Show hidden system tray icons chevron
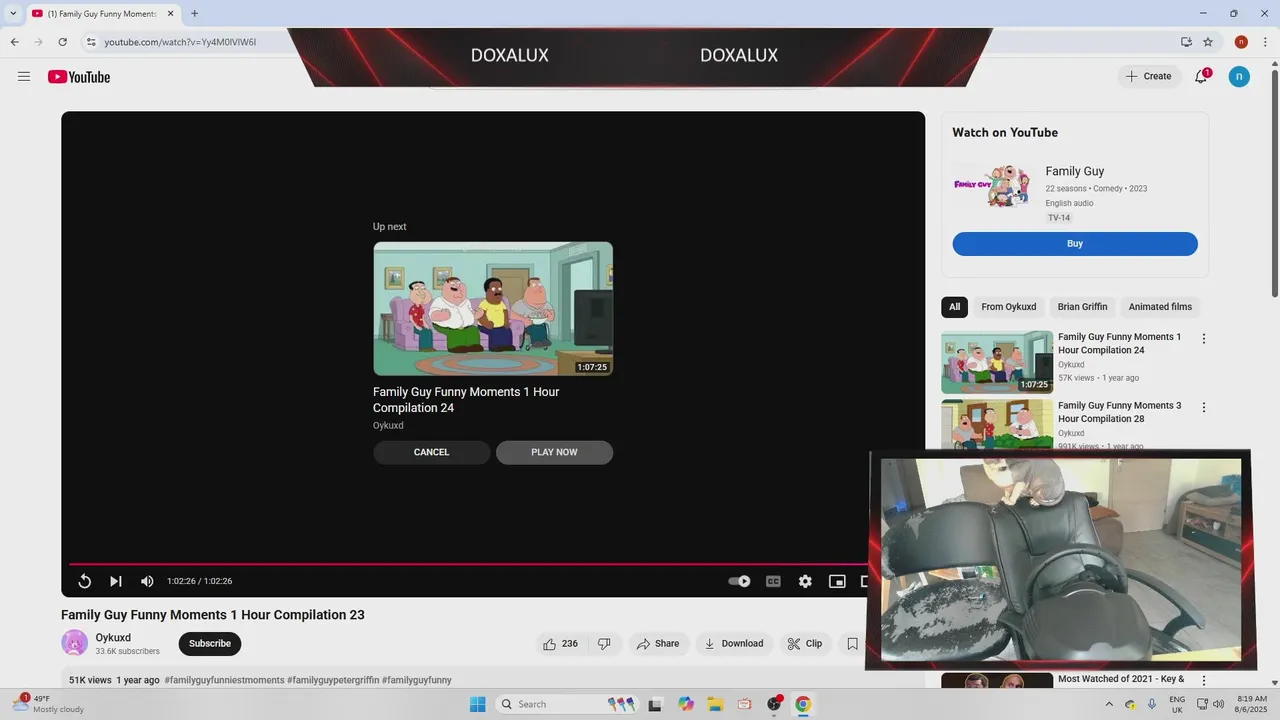Screen dimensions: 1280x720 pyautogui.click(x=1107, y=704)
